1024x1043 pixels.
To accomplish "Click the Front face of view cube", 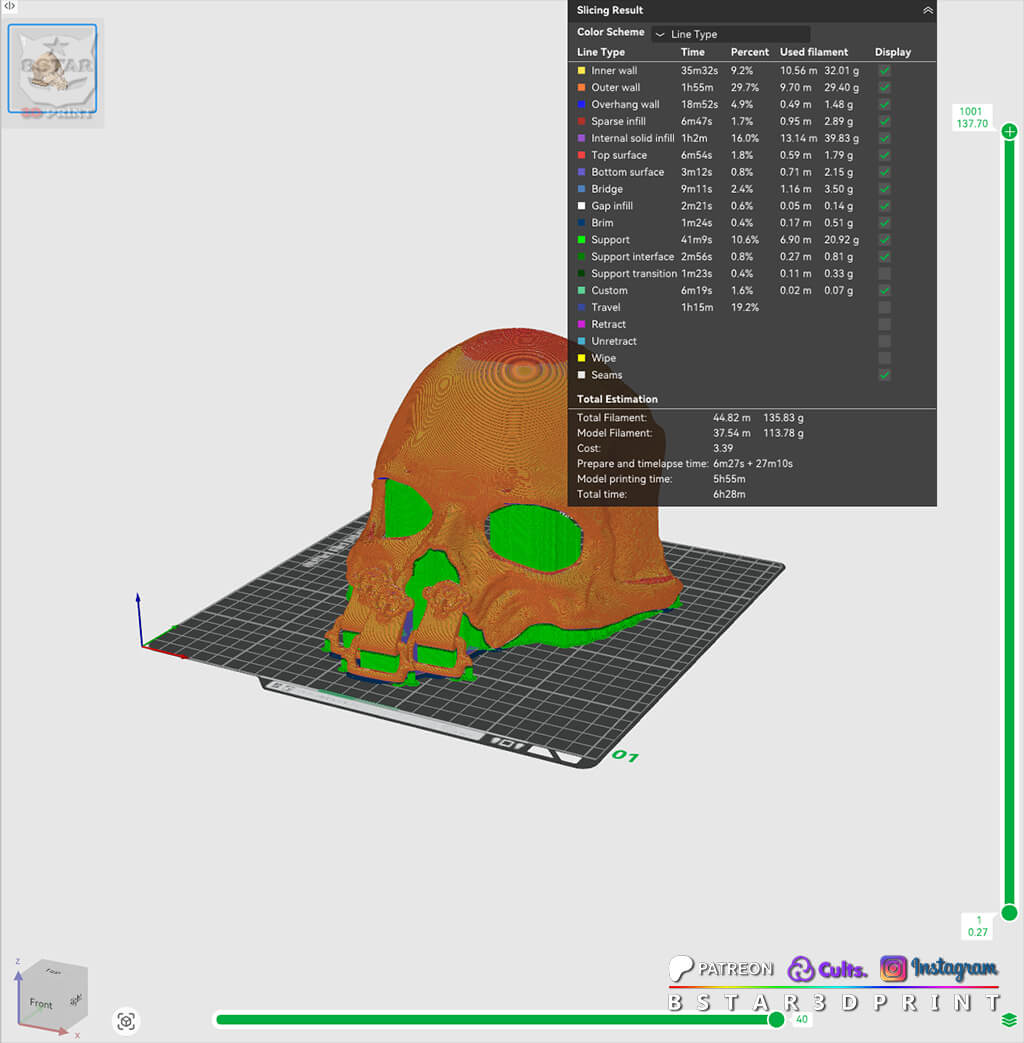I will [41, 1003].
